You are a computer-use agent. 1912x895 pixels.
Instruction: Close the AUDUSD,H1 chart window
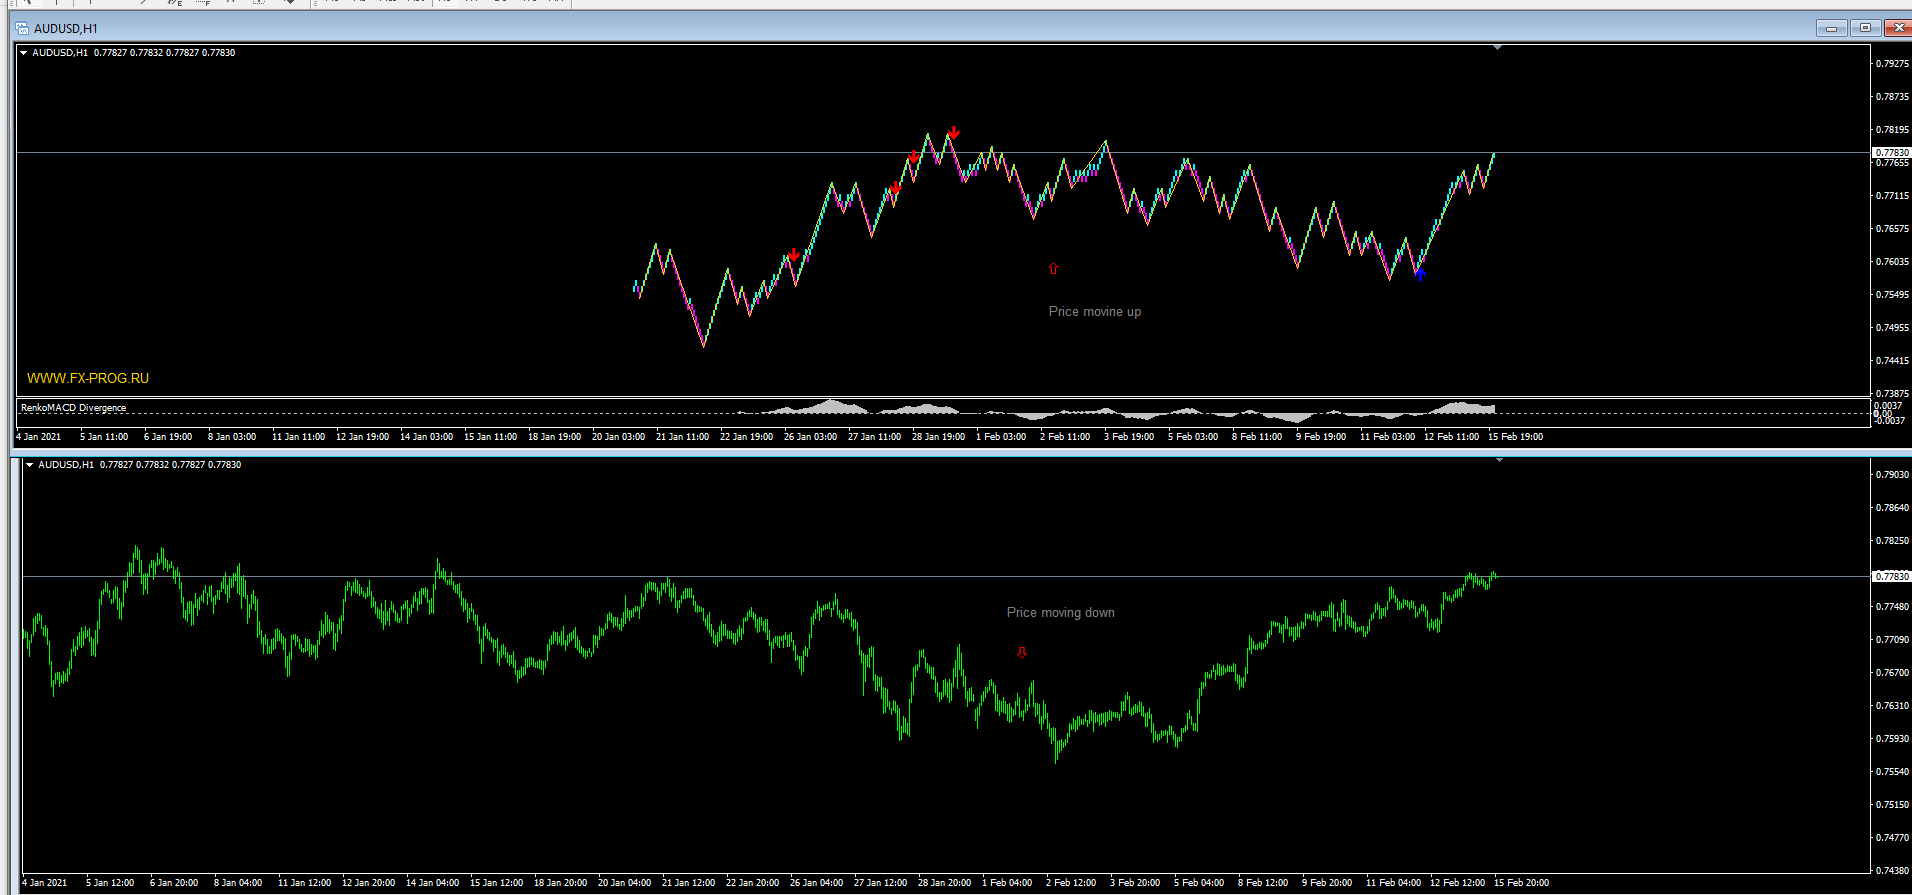[1898, 28]
